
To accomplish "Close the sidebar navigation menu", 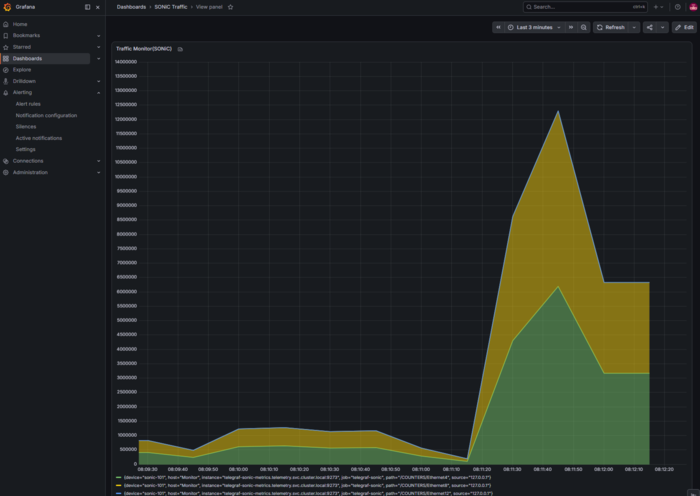I will 98,7.
